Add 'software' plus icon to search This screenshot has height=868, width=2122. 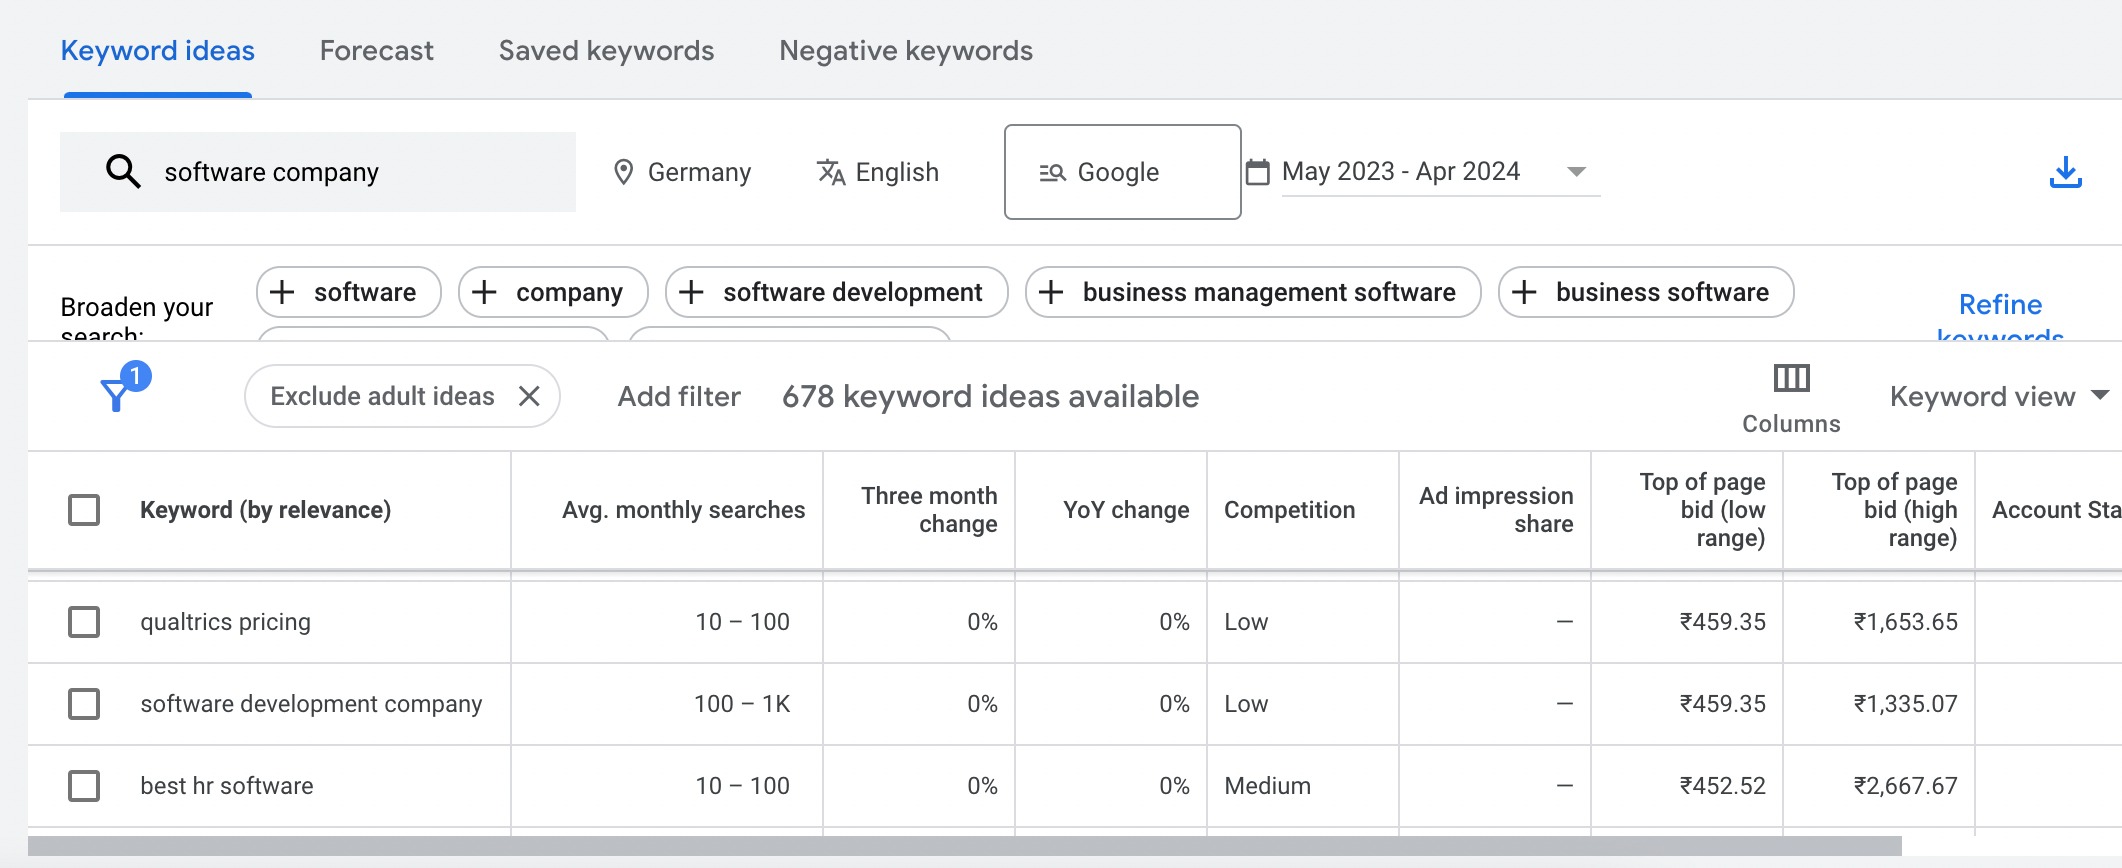283,292
